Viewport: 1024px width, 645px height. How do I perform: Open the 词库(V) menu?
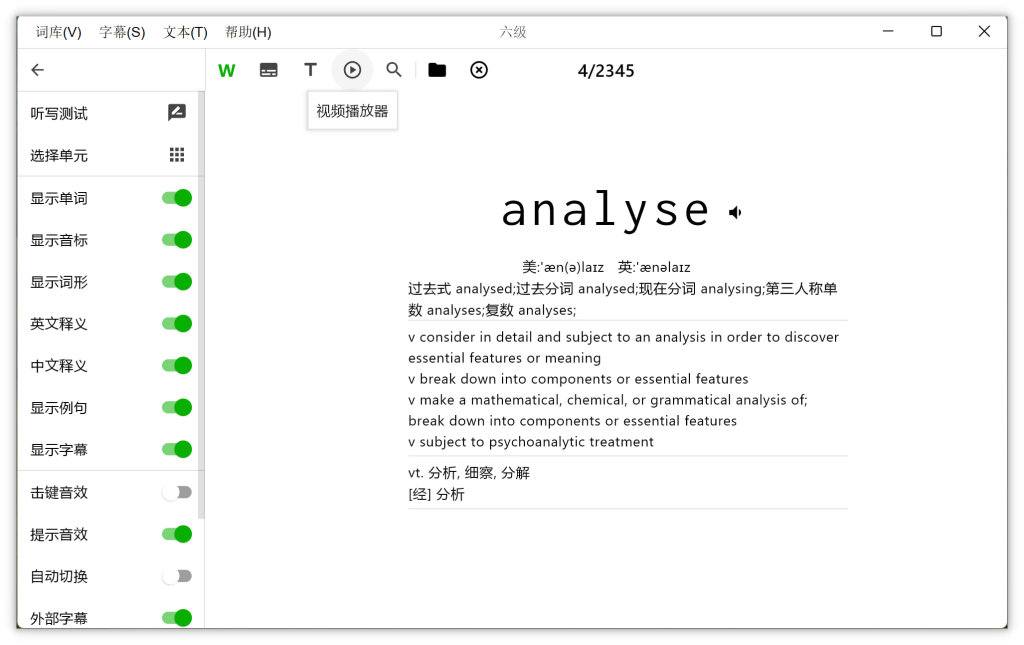pyautogui.click(x=59, y=32)
